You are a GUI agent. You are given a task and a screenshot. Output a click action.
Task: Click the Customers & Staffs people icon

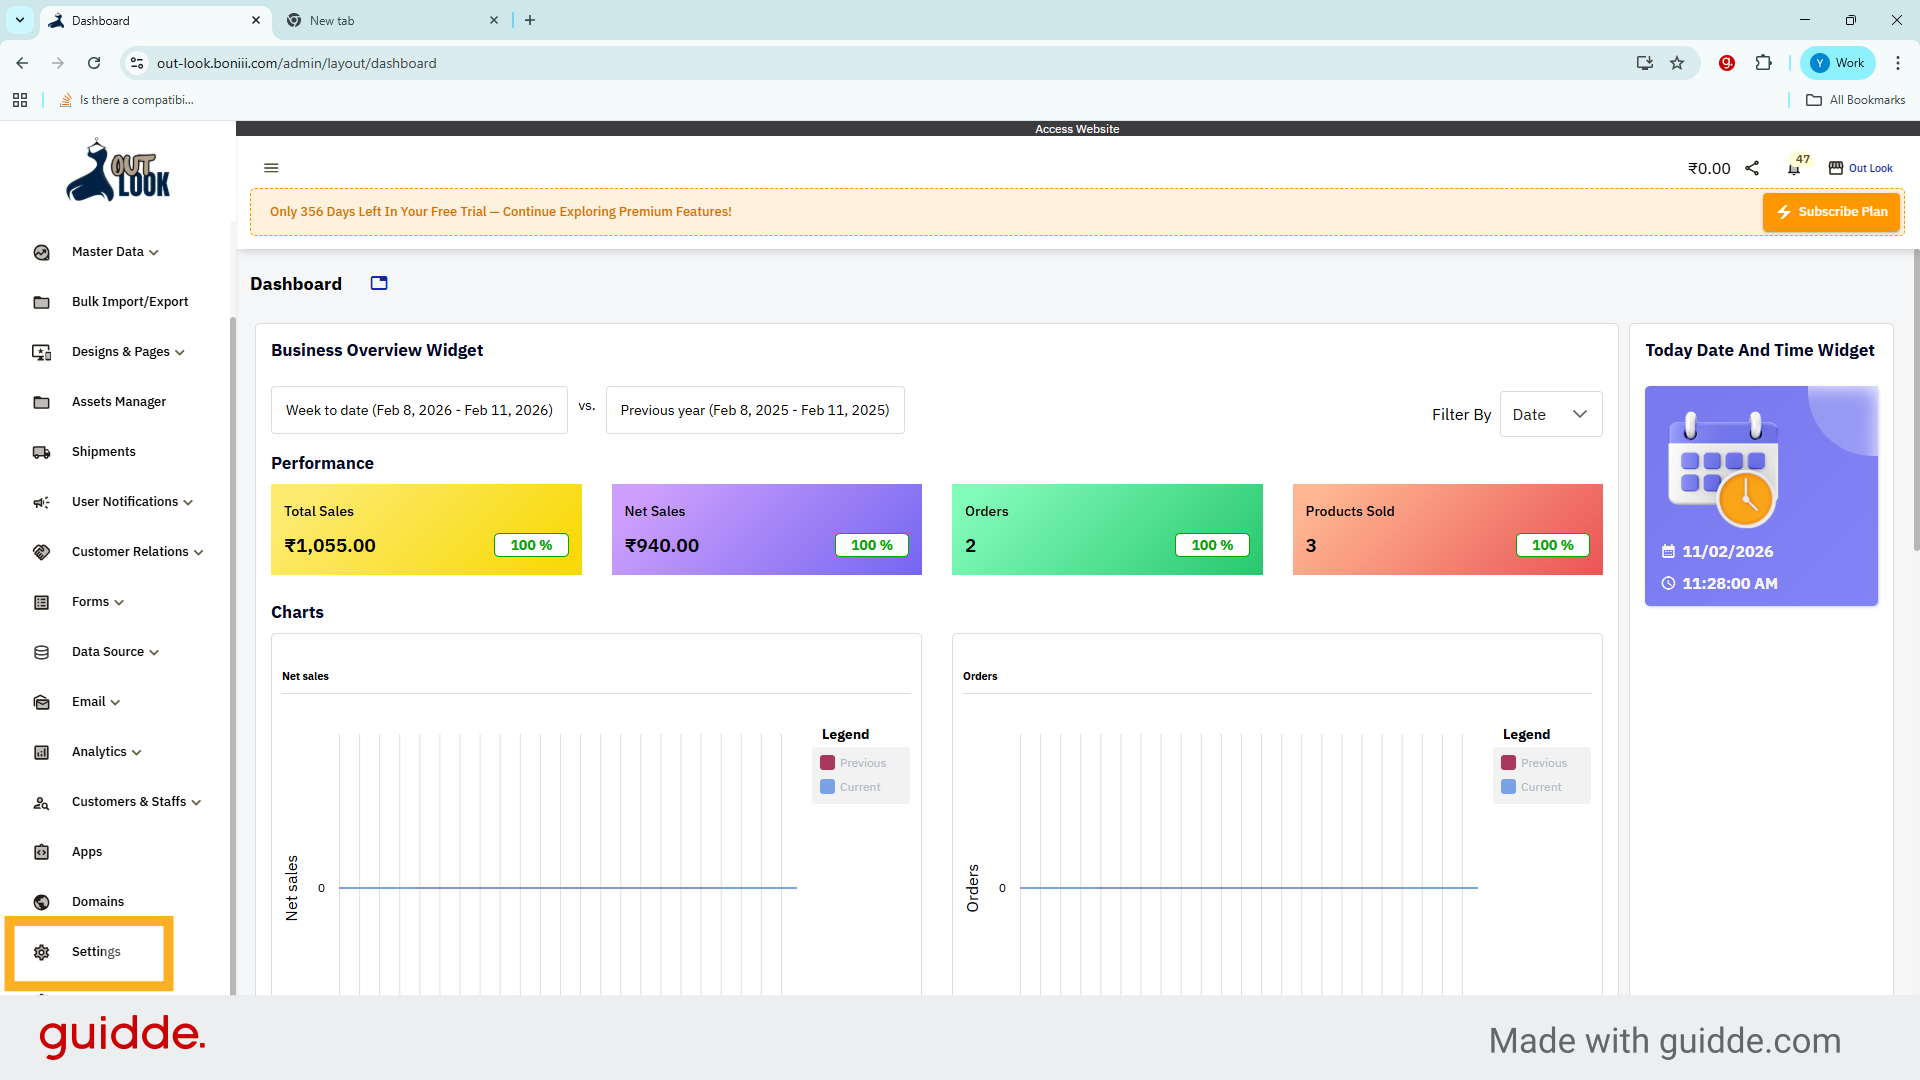click(41, 802)
